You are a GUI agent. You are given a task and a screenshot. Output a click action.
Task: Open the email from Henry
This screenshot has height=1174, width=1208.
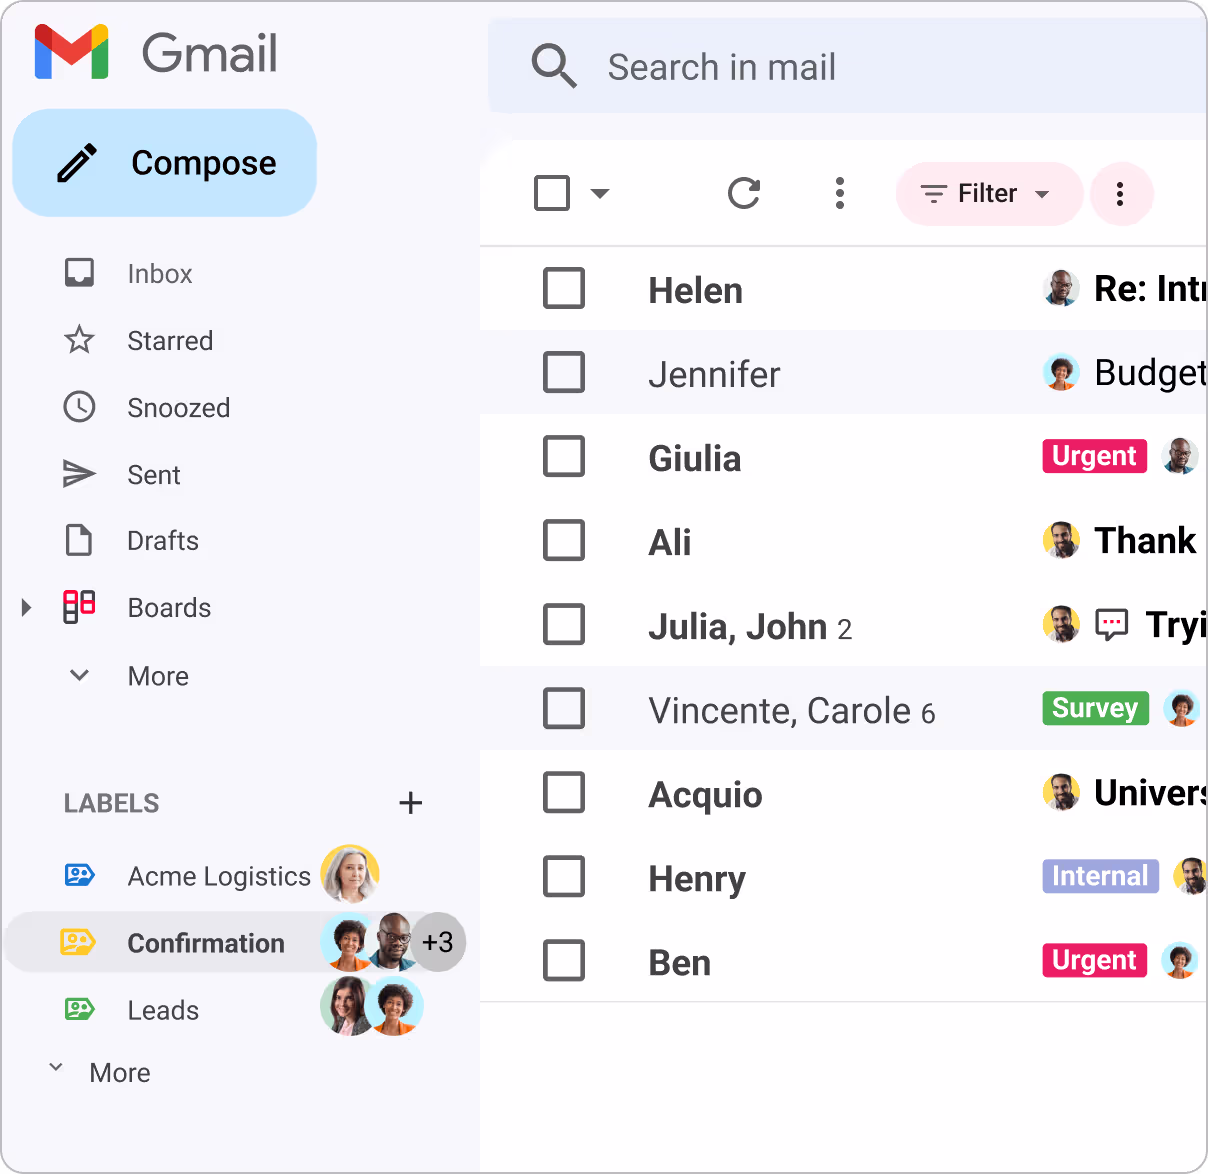(x=844, y=876)
